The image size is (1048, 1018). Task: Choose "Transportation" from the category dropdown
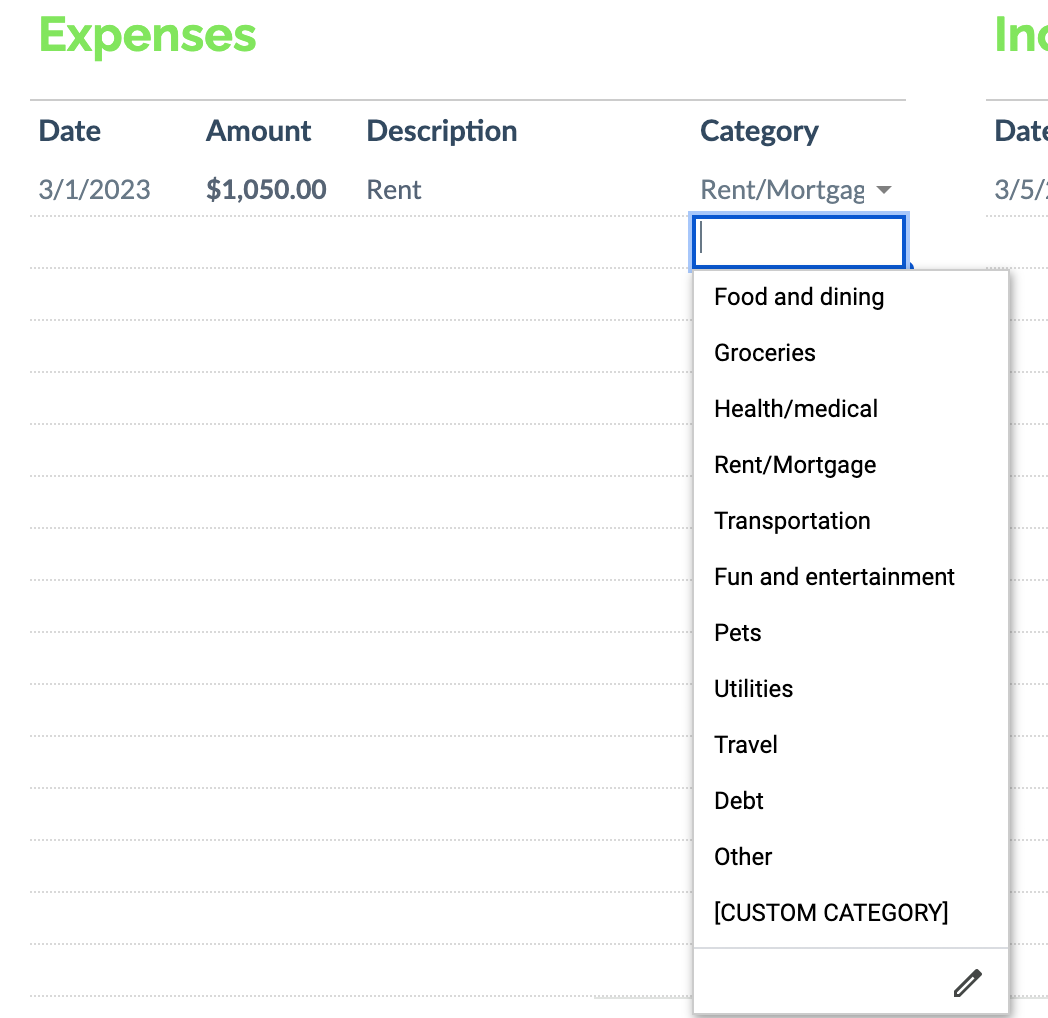[792, 520]
